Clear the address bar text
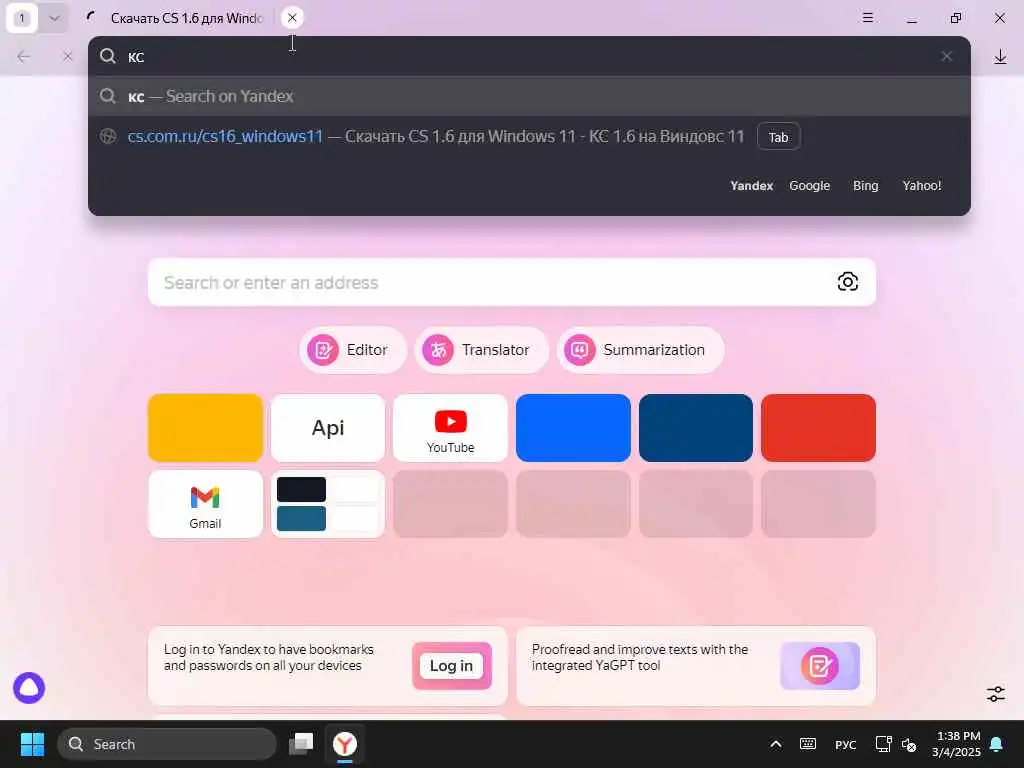The image size is (1024, 768). 946,57
